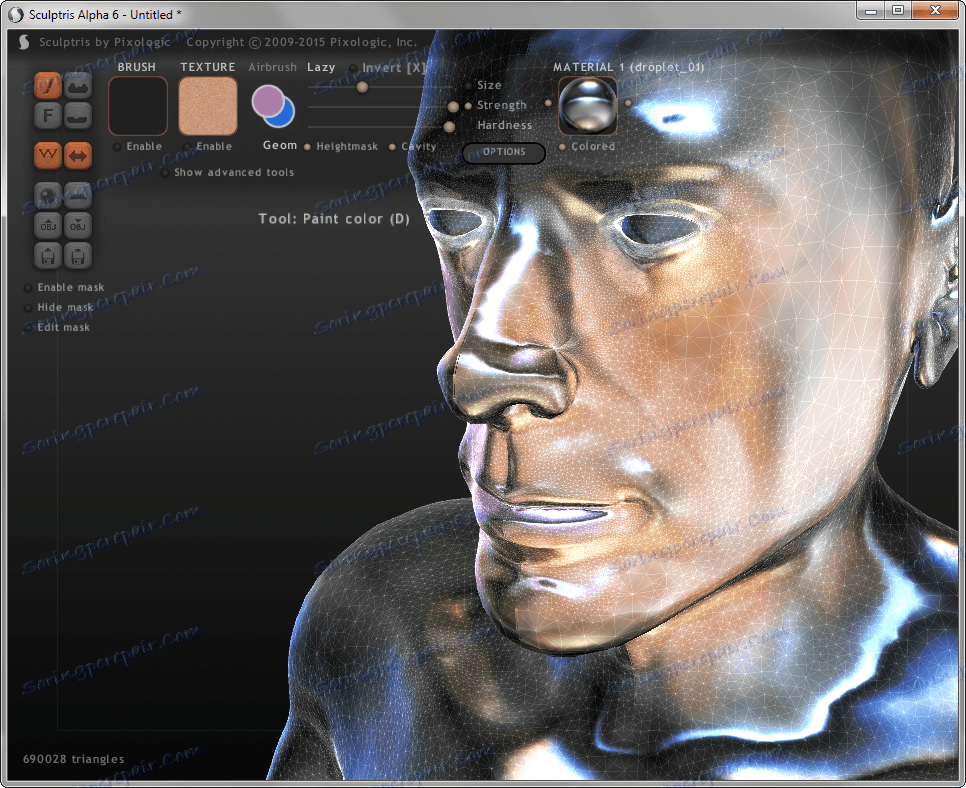This screenshot has height=788, width=966.
Task: Select the Paint color brush icon
Action: 48,86
